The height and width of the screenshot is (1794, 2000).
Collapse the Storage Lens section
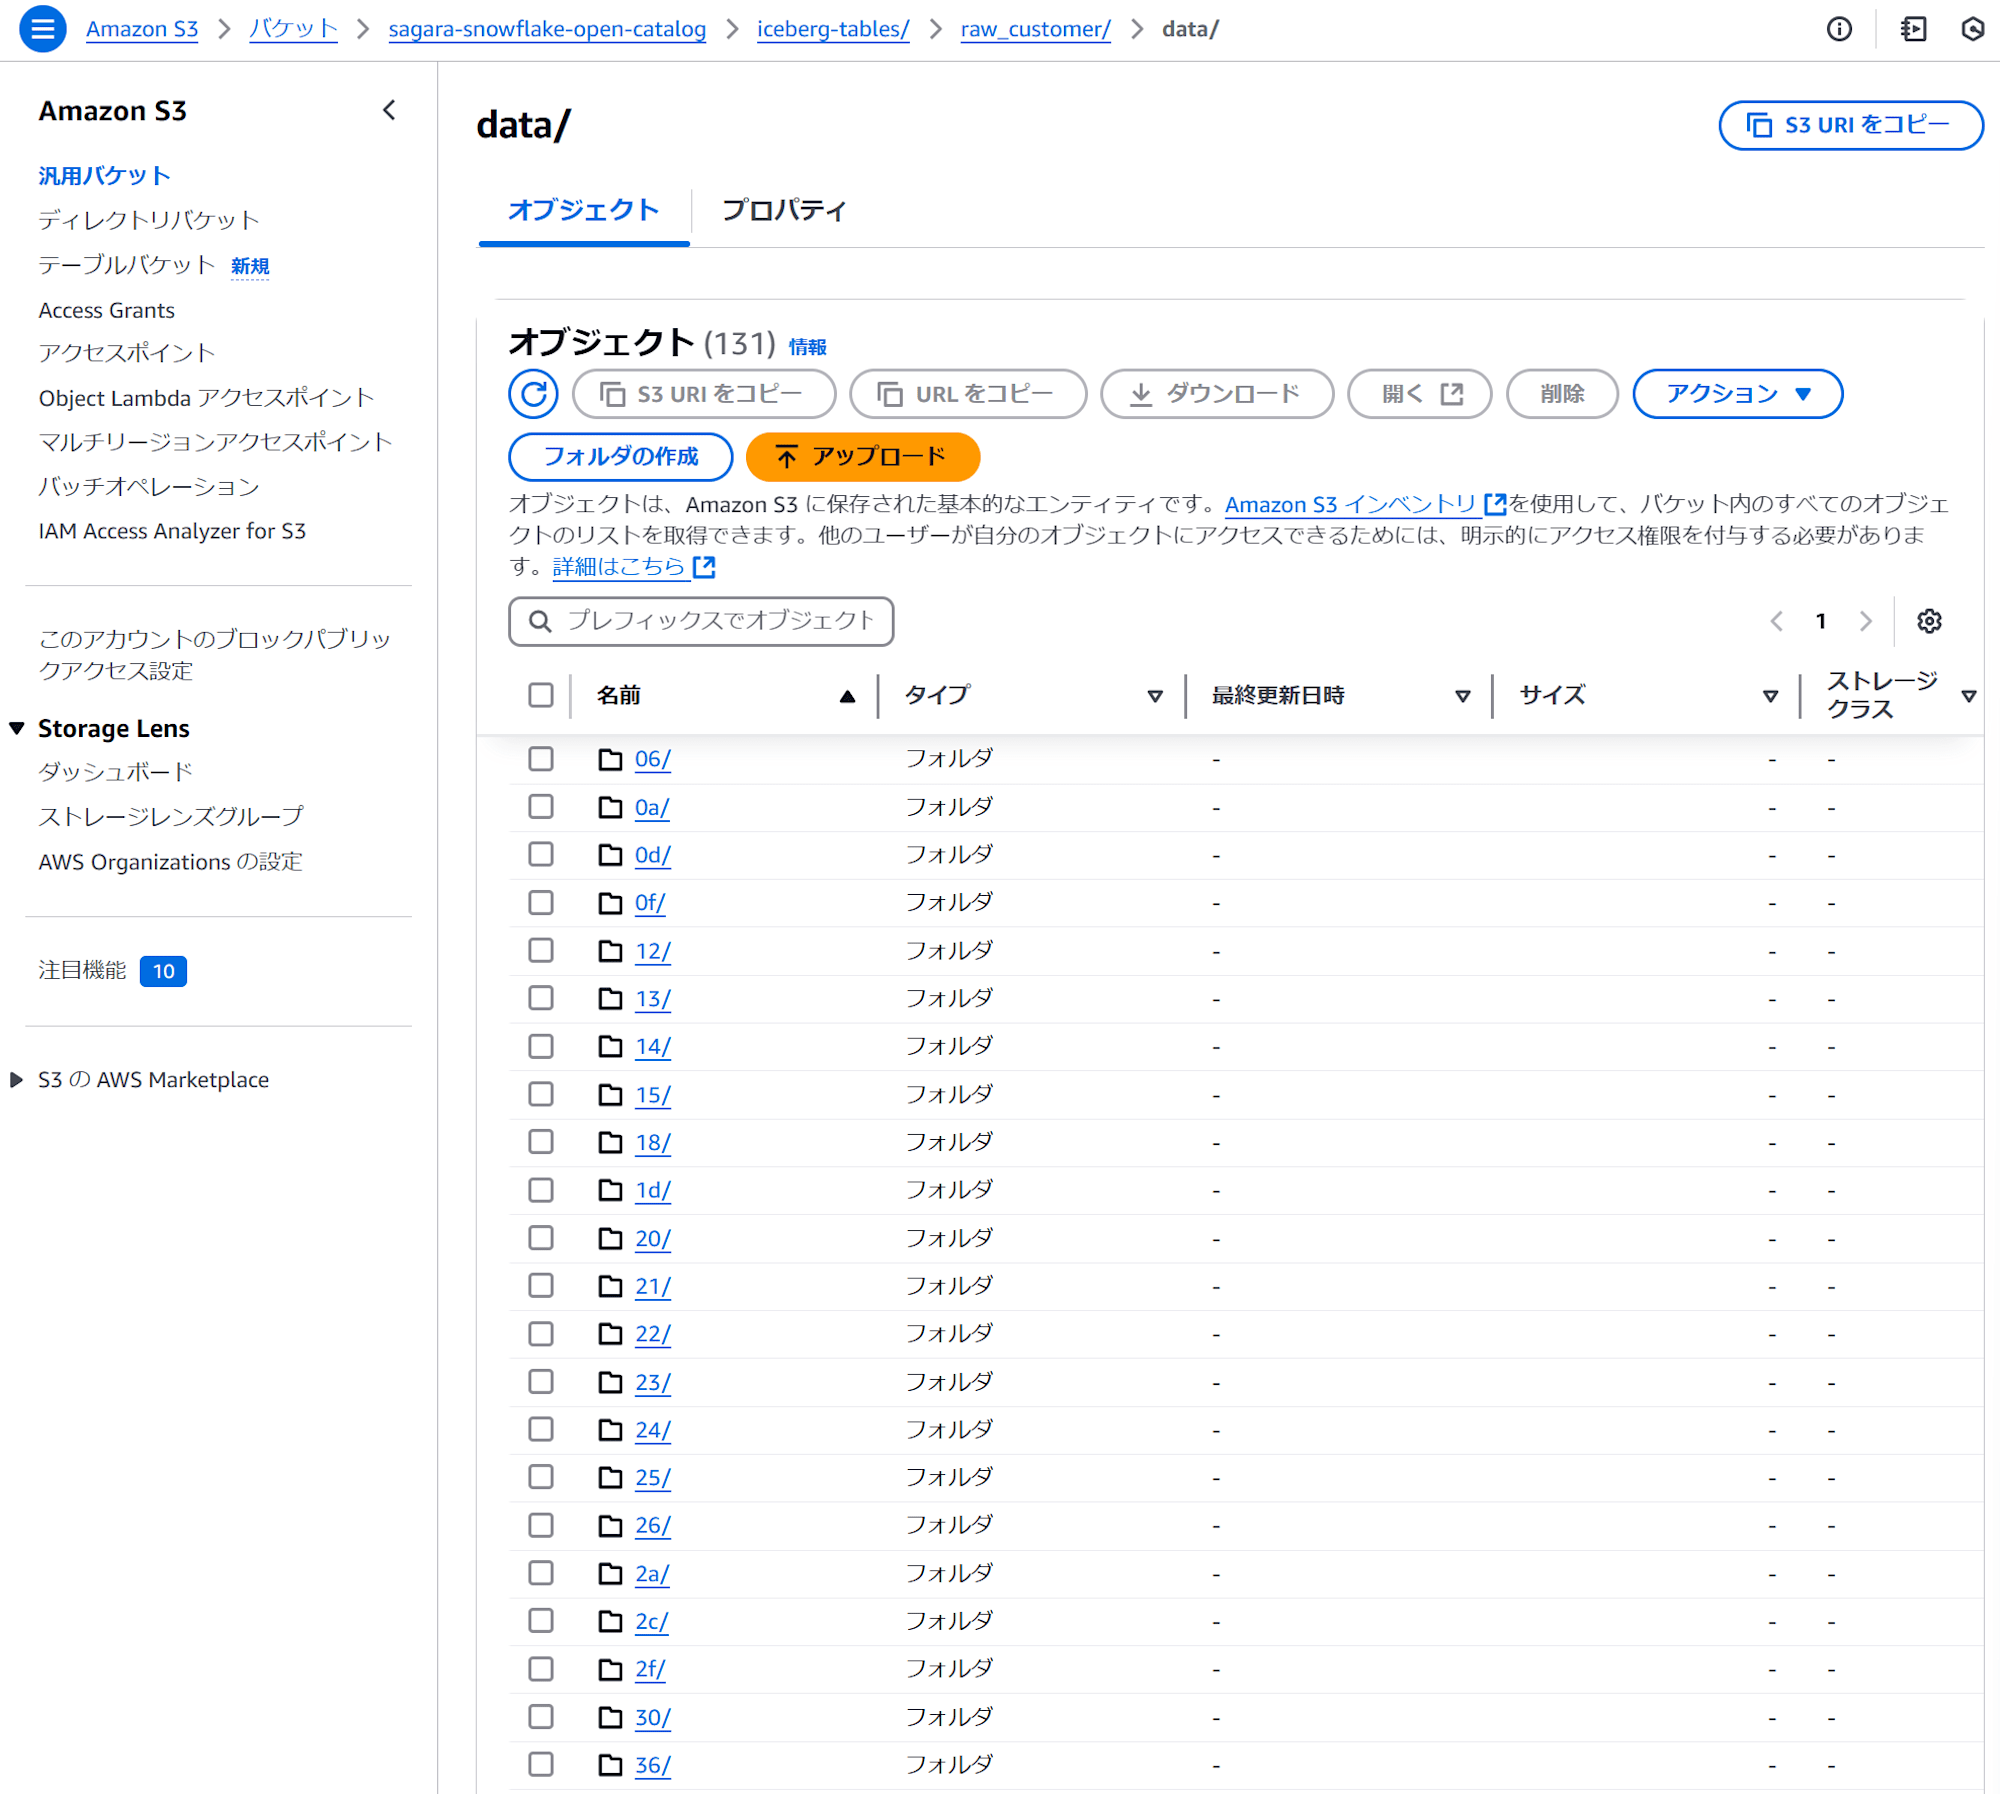click(x=16, y=728)
